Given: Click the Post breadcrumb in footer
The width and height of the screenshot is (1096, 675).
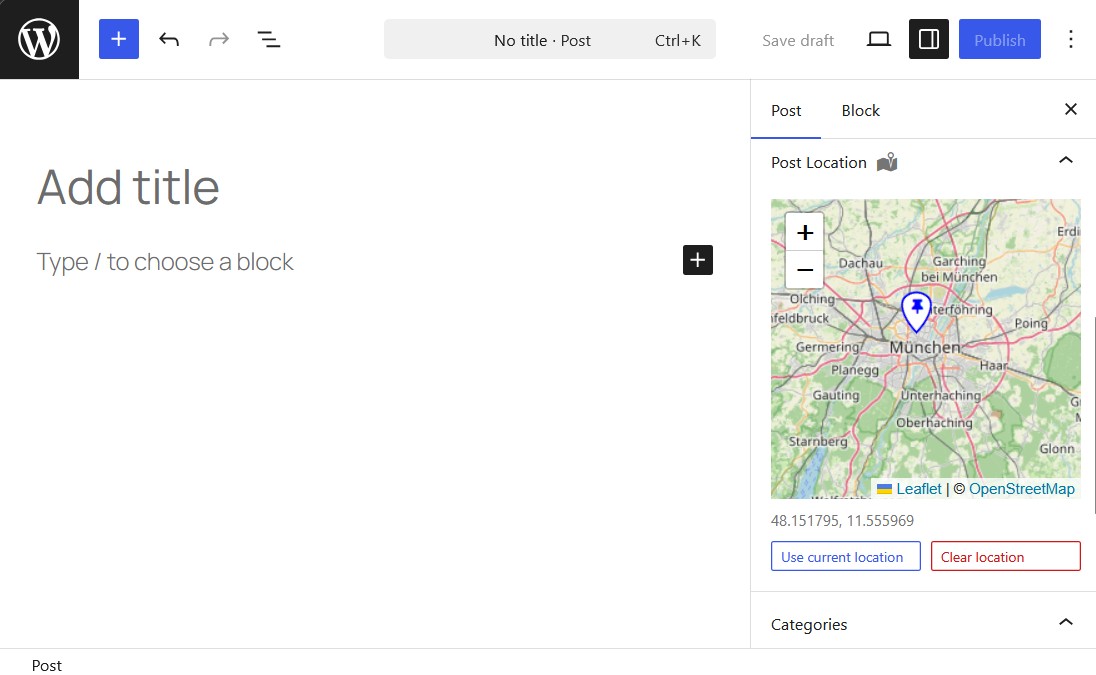Looking at the screenshot, I should point(47,665).
